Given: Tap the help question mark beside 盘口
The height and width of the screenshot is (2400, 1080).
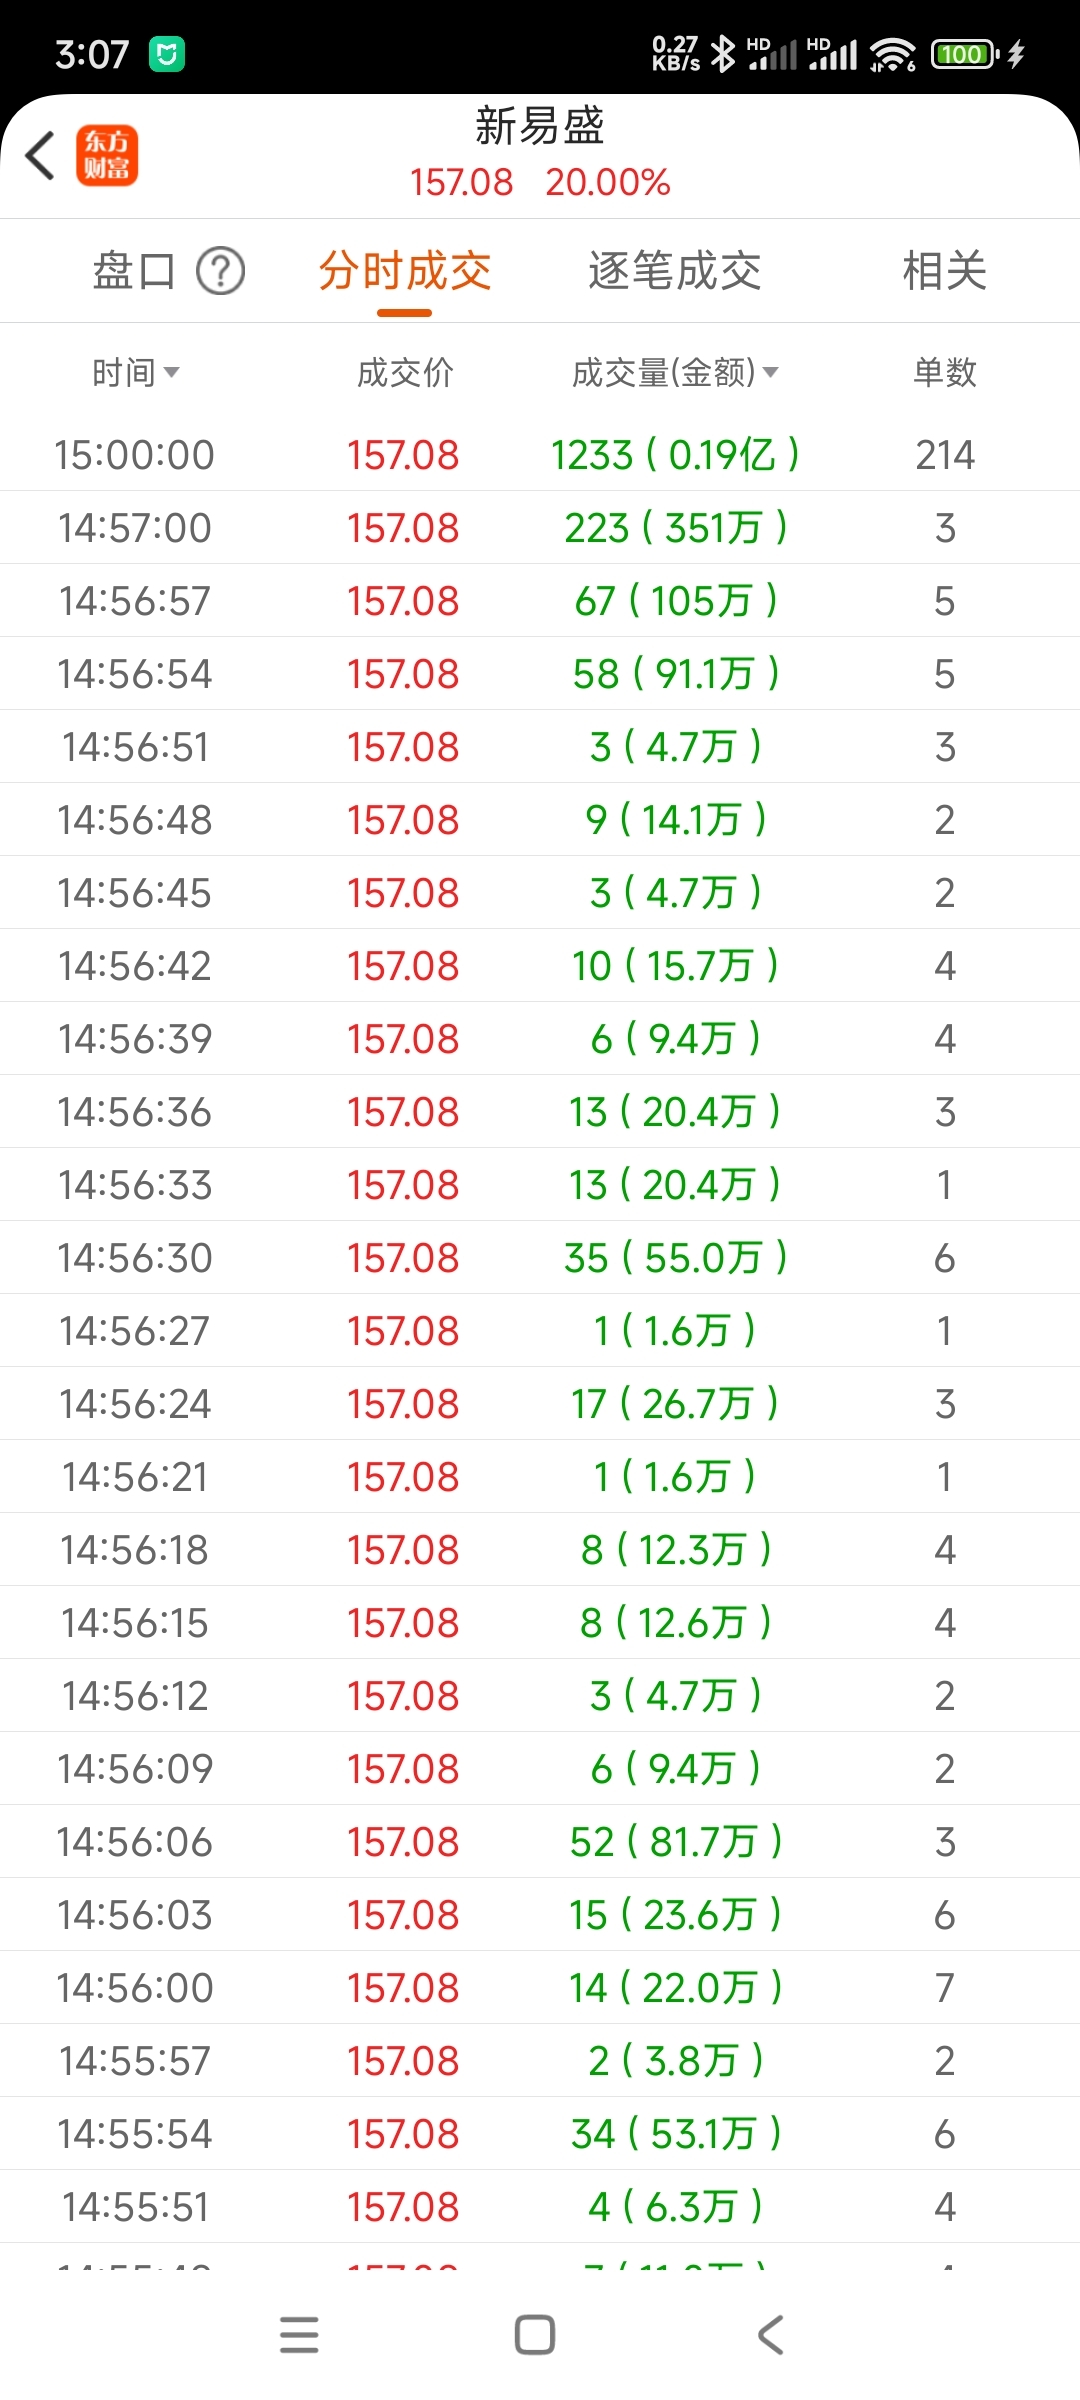Looking at the screenshot, I should pos(220,271).
